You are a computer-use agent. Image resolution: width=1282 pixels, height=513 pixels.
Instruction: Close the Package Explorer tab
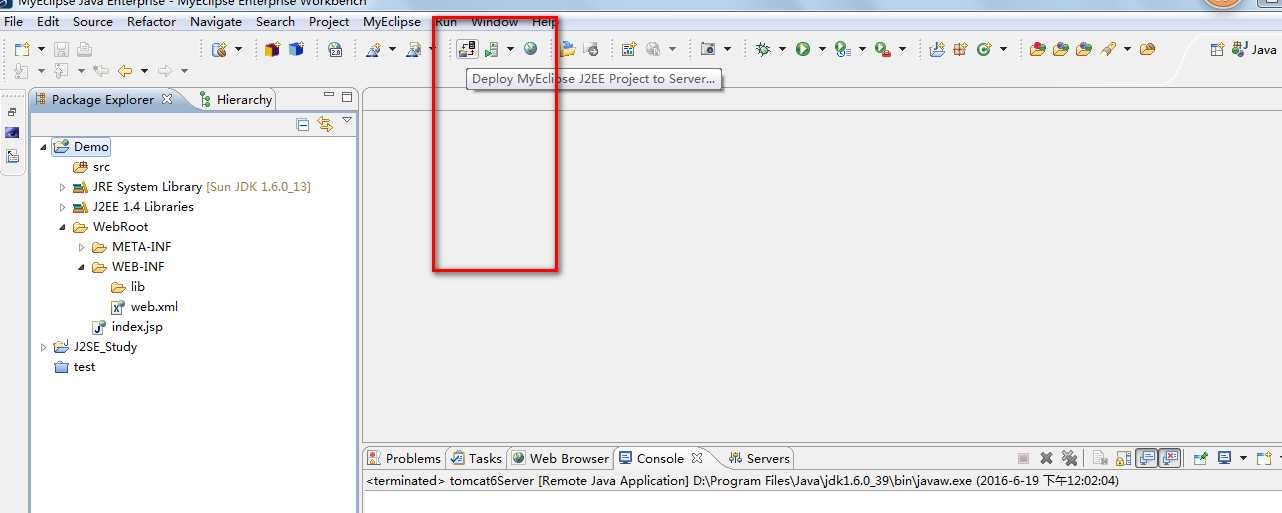coord(167,99)
